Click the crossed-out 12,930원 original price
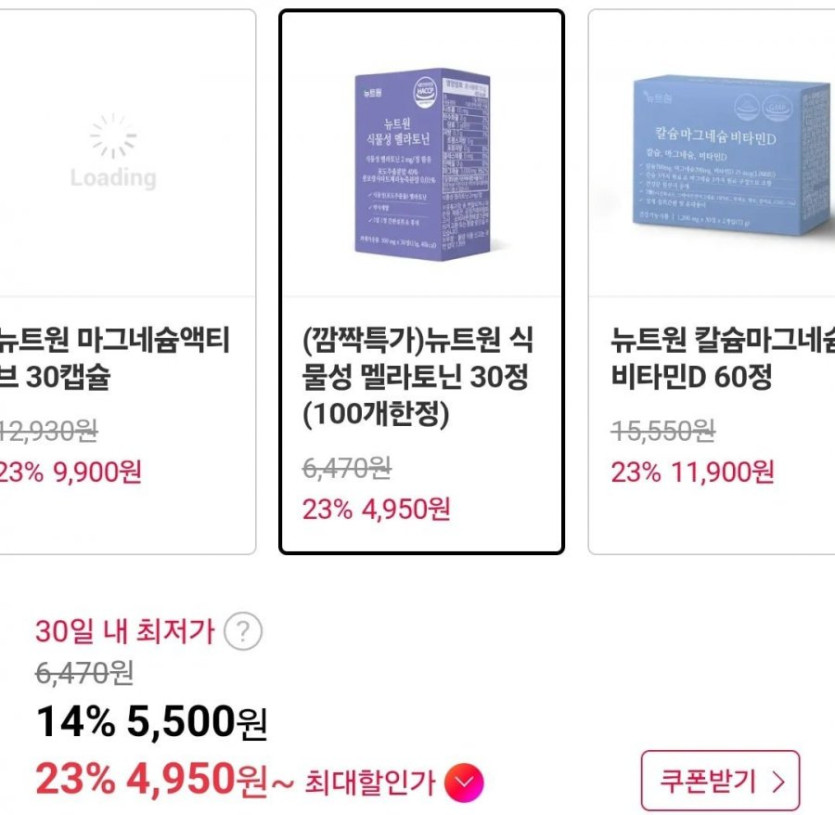 point(49,432)
